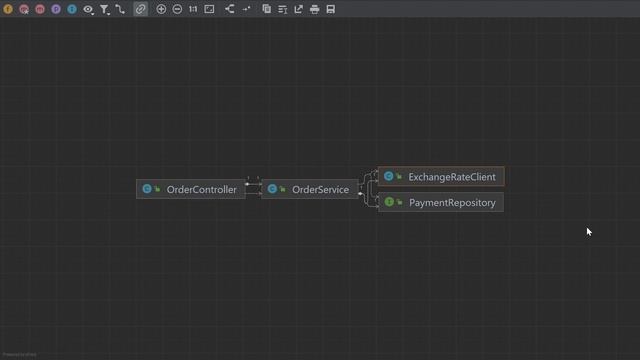640x360 pixels.
Task: Select the ExchangeRateClient class node
Action: tap(441, 177)
